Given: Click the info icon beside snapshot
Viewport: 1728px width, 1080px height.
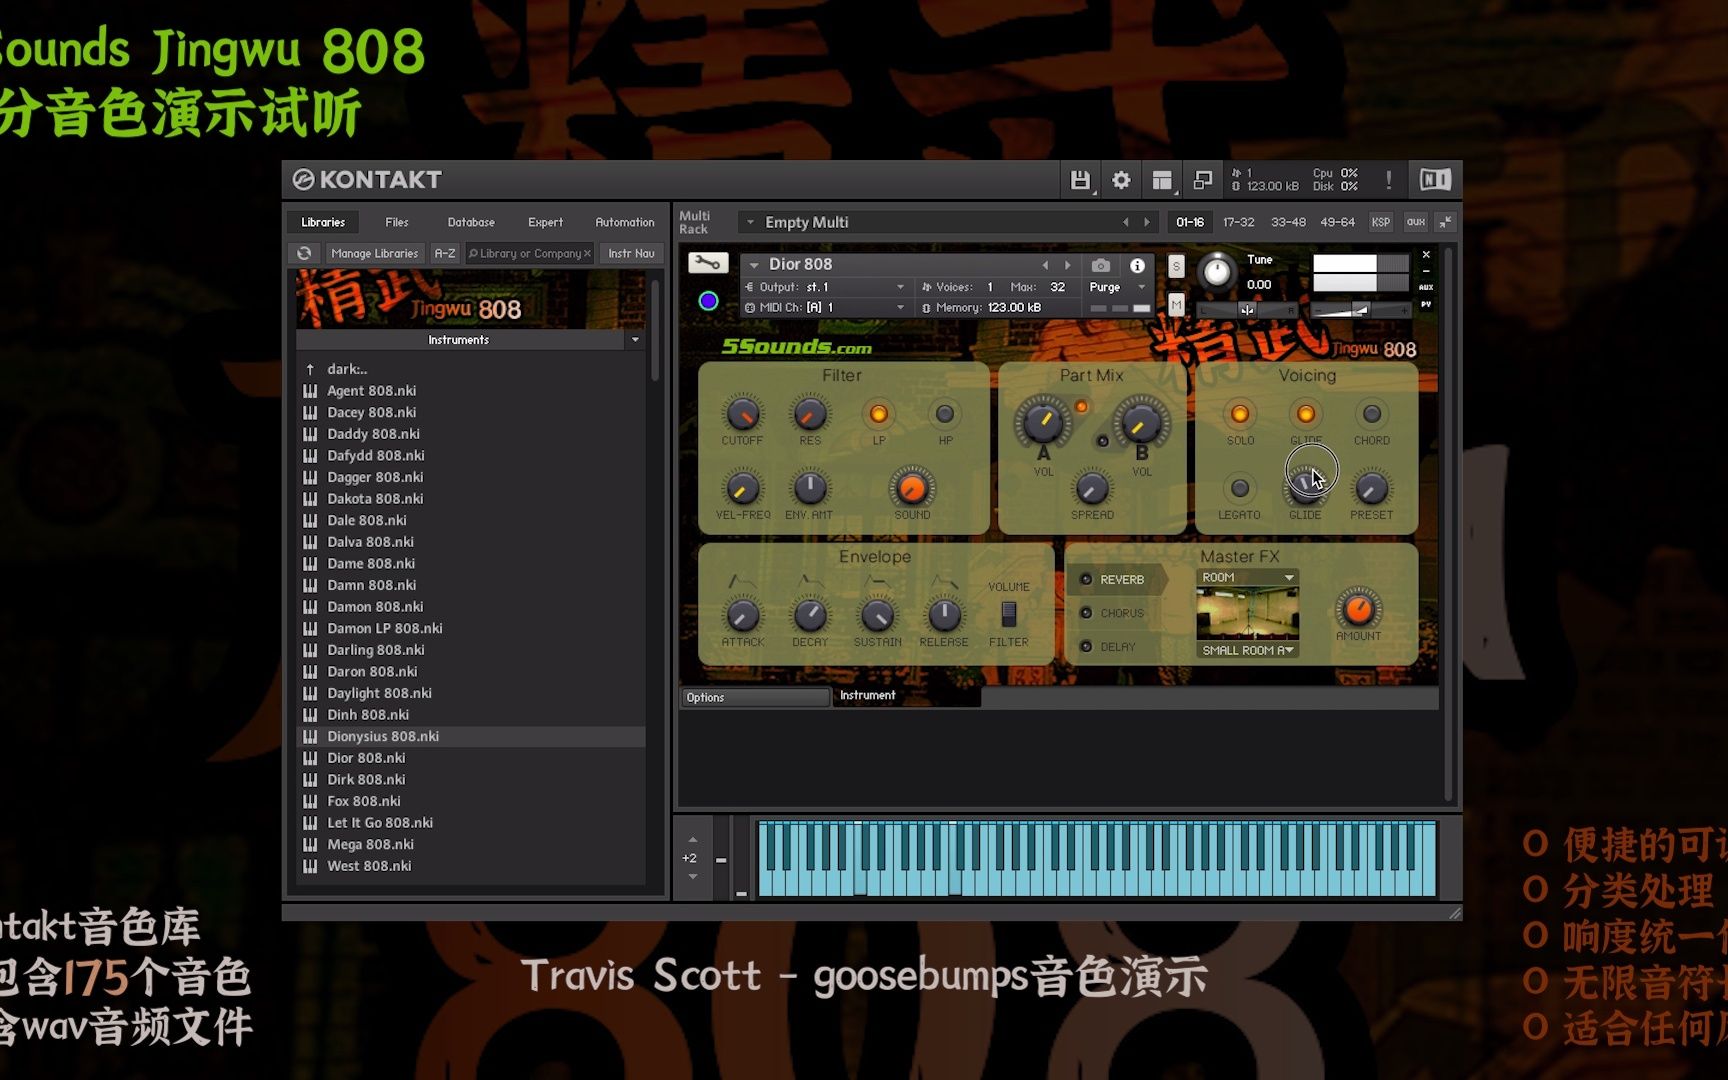Looking at the screenshot, I should pos(1137,265).
